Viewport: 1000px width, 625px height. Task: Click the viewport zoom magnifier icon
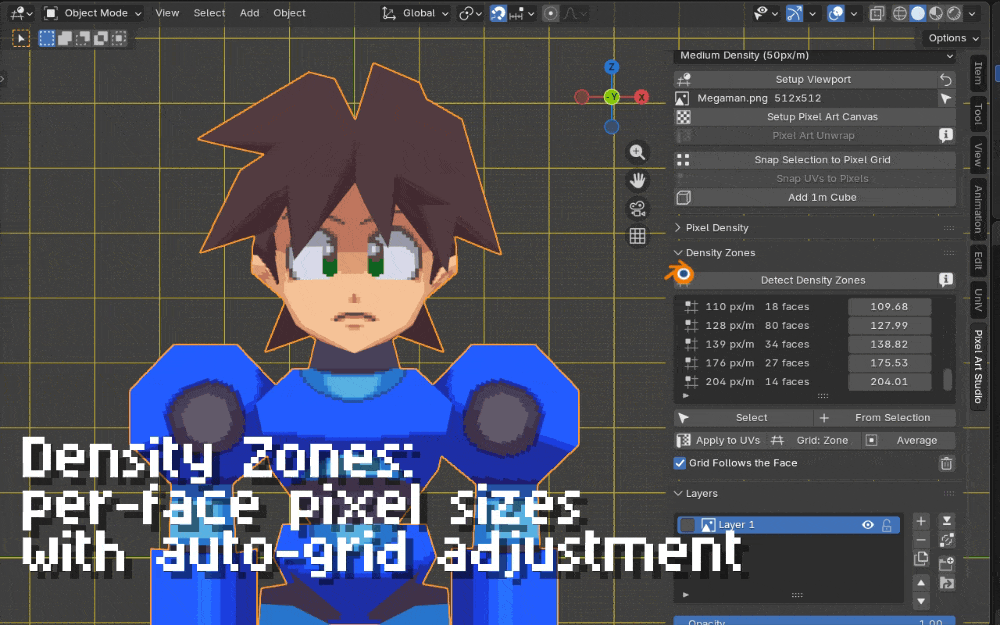pos(637,152)
